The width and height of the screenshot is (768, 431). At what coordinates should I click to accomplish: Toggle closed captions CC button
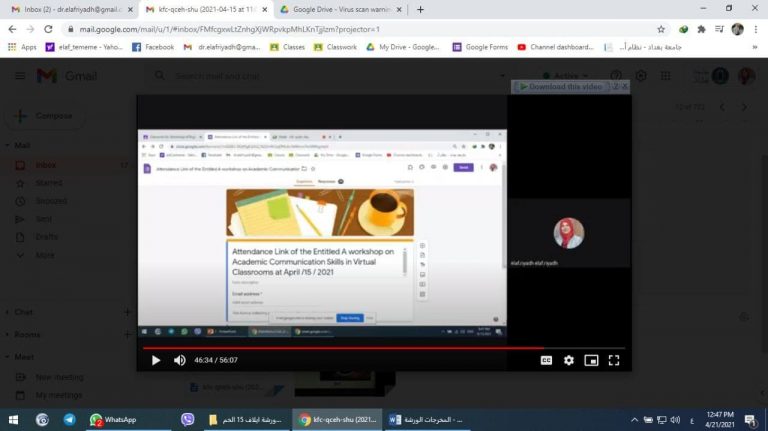tap(546, 360)
